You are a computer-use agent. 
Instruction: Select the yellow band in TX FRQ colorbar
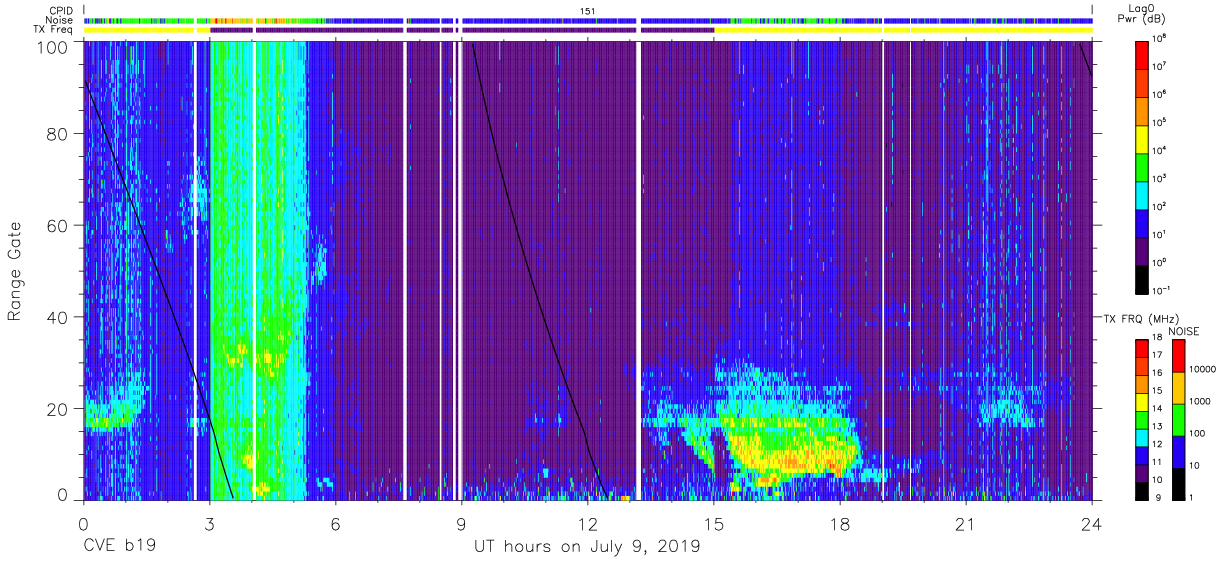pyautogui.click(x=1144, y=401)
